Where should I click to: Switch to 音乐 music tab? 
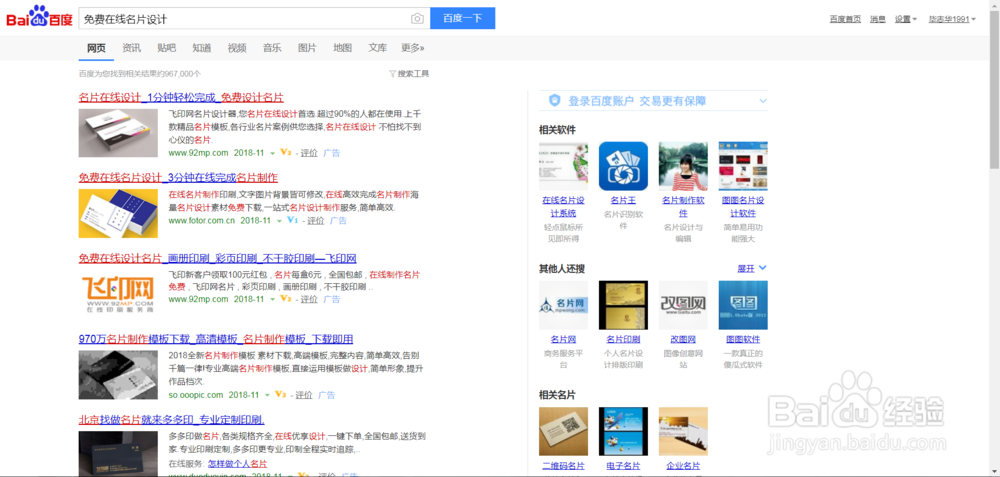click(272, 48)
